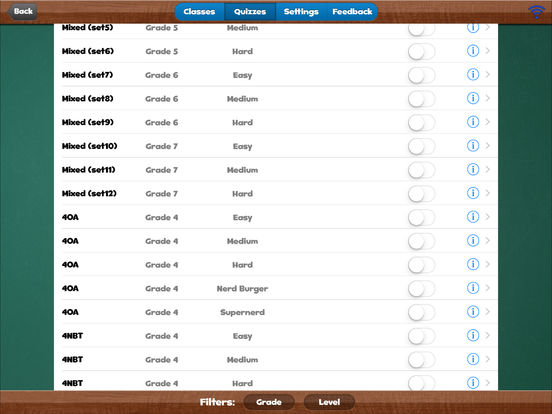Open chevron on 4NBT Hard row
Image resolution: width=552 pixels, height=414 pixels.
pyautogui.click(x=488, y=383)
